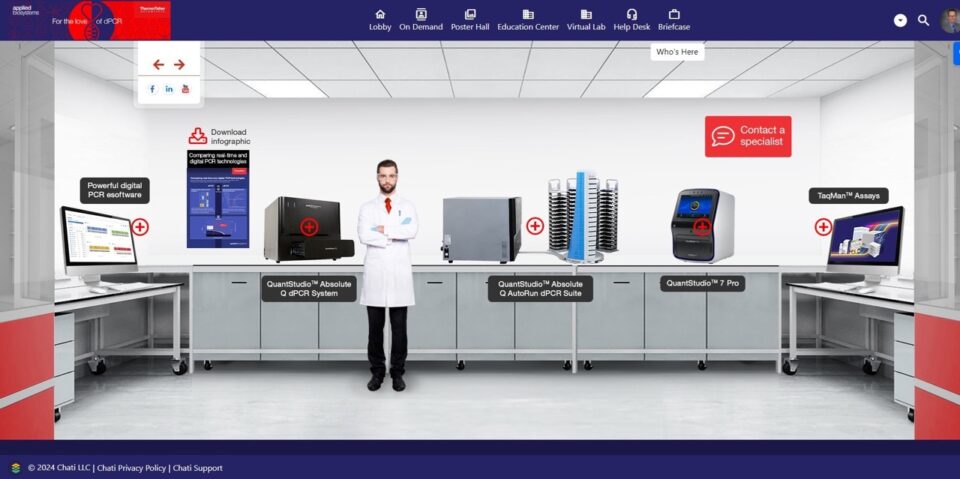Click Contact a specialist button

click(x=748, y=136)
